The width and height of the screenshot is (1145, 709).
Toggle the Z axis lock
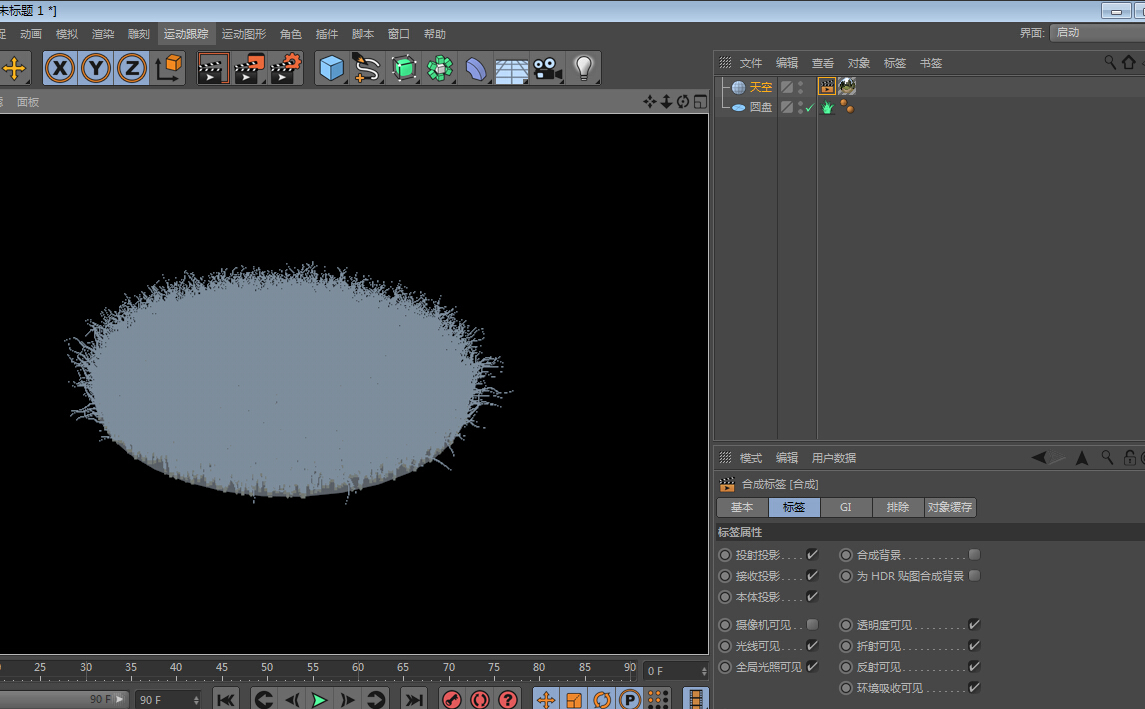point(131,69)
